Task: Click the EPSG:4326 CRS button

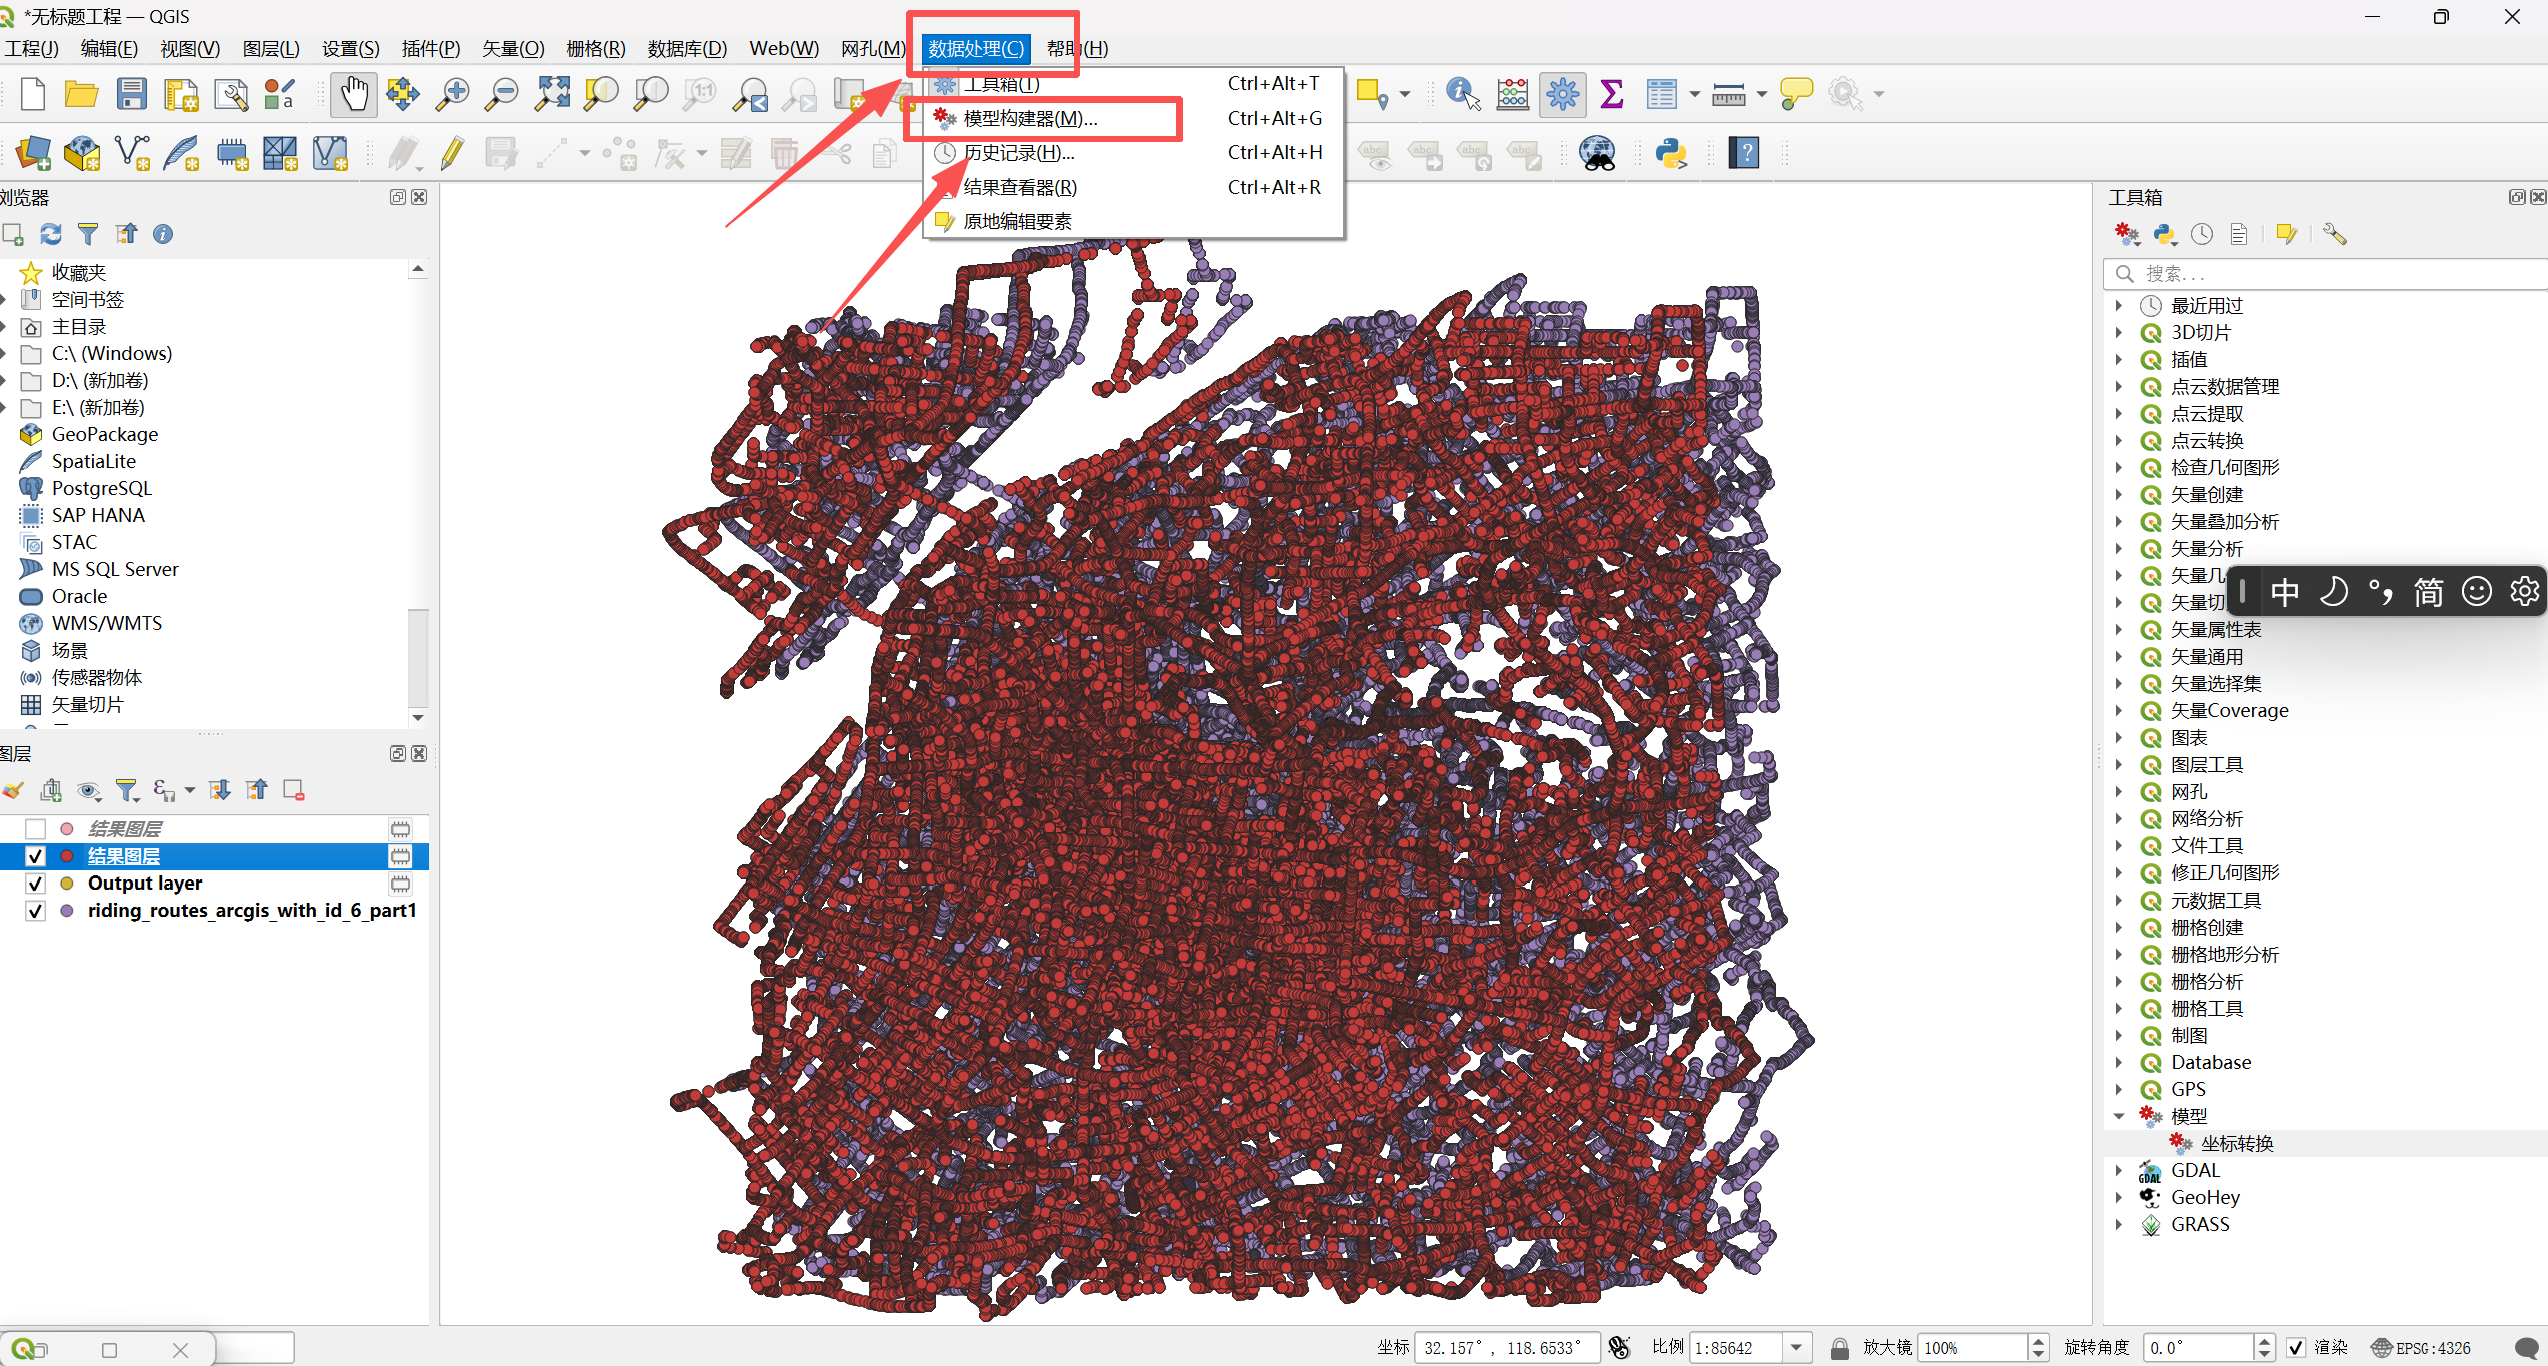Action: pos(2421,1347)
